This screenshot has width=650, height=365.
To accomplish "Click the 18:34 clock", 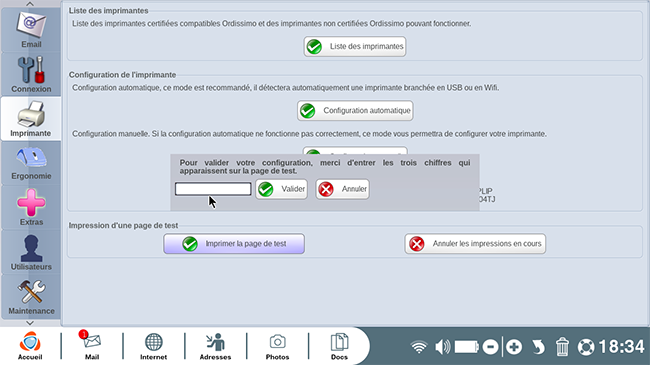I will (x=621, y=347).
